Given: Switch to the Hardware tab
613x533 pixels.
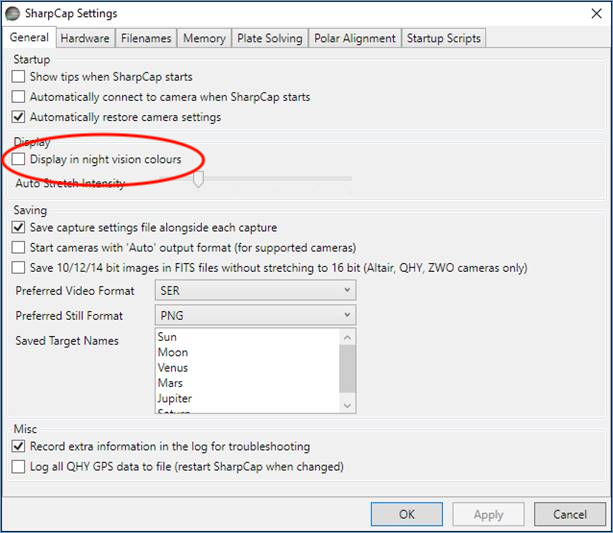Looking at the screenshot, I should pos(84,38).
